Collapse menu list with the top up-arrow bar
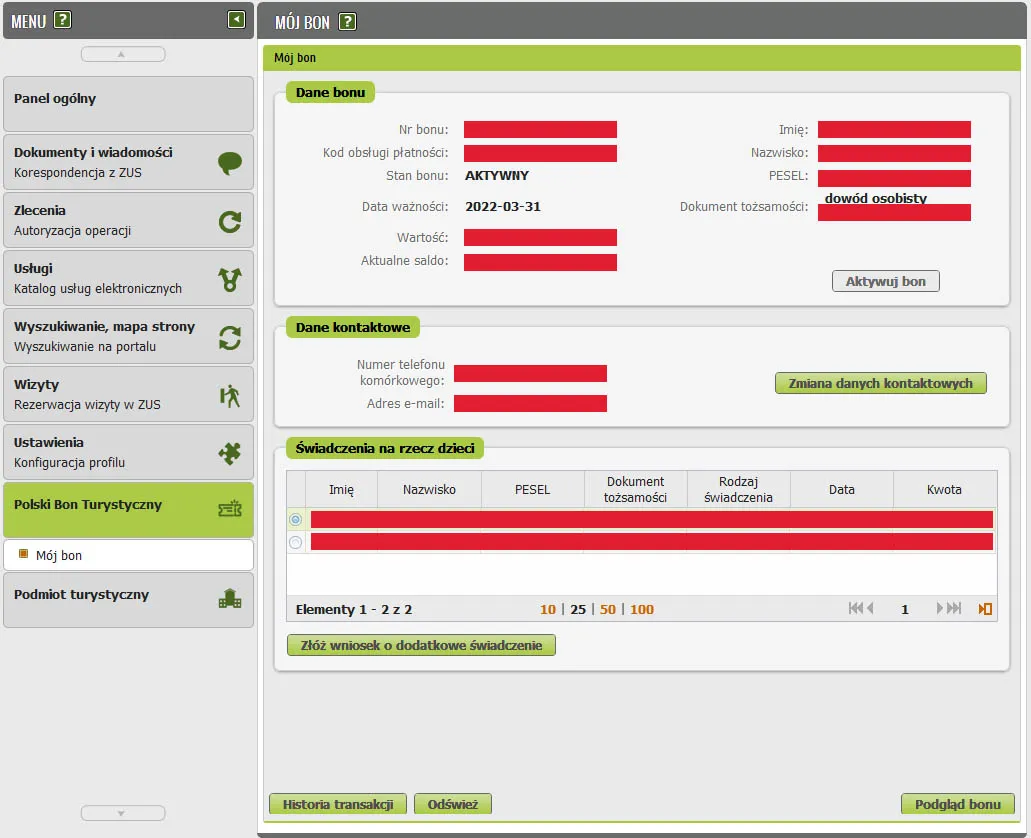 click(x=123, y=55)
